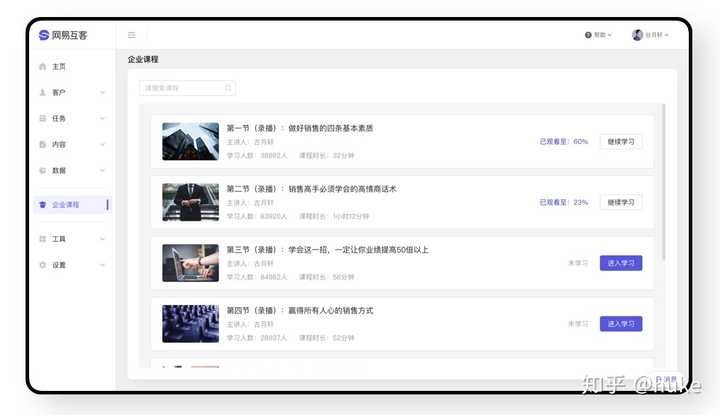The image size is (720, 415).
Task: Expand the 内容 menu chevron
Action: click(102, 144)
